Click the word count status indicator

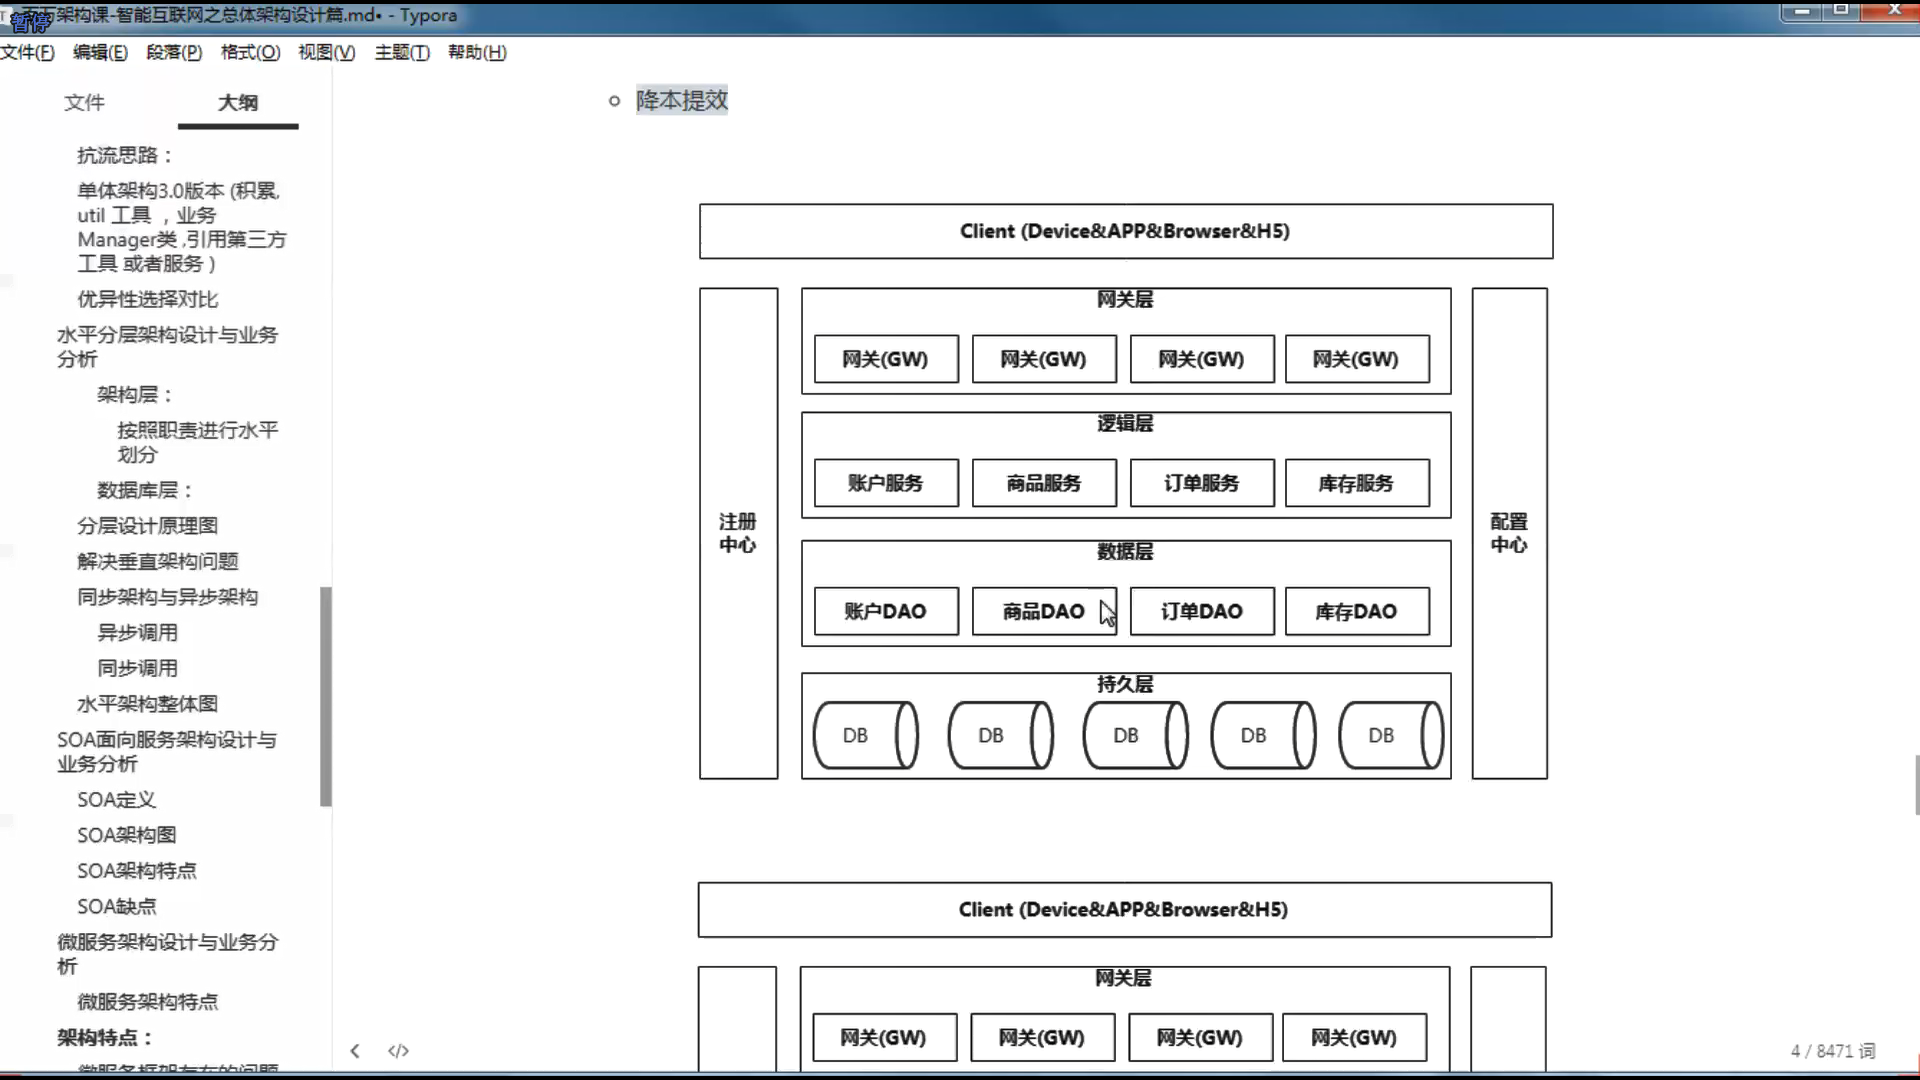click(1832, 1050)
